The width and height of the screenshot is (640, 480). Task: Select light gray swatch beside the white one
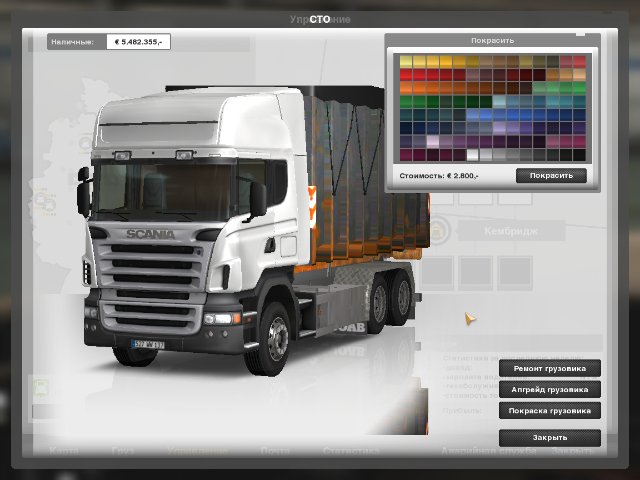(x=486, y=155)
